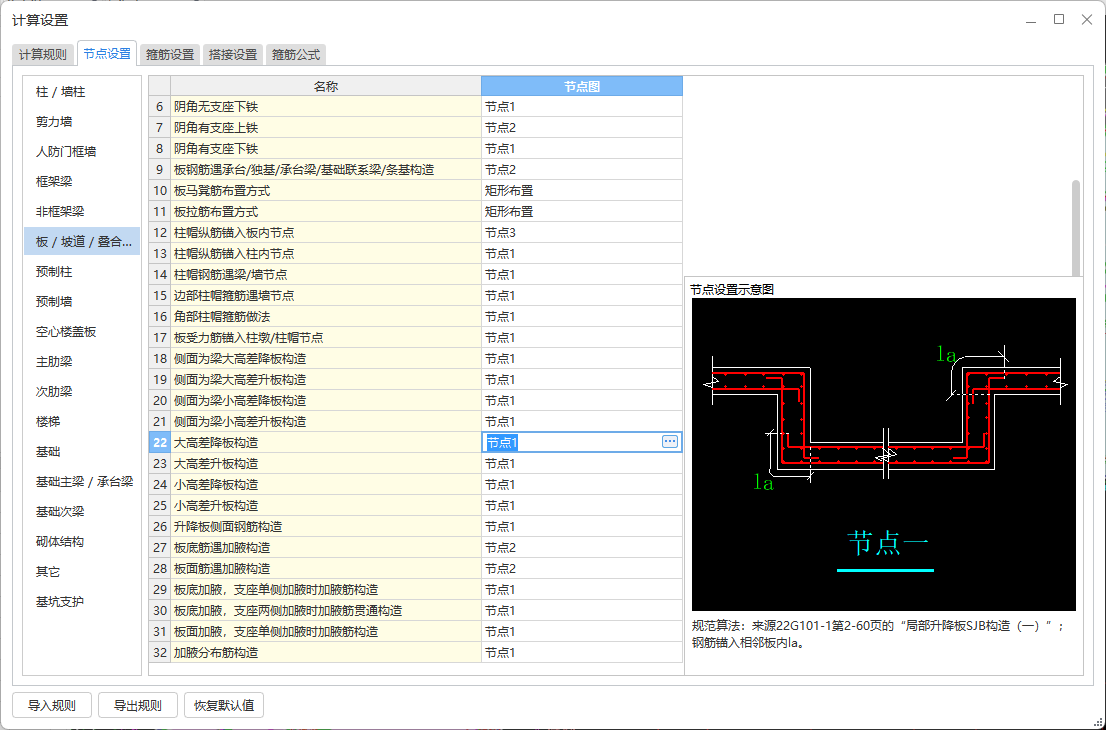Select the row 板底加腋，支座两侧加腋时加腋筋贯通构造
This screenshot has height=730, width=1106.
click(415, 611)
